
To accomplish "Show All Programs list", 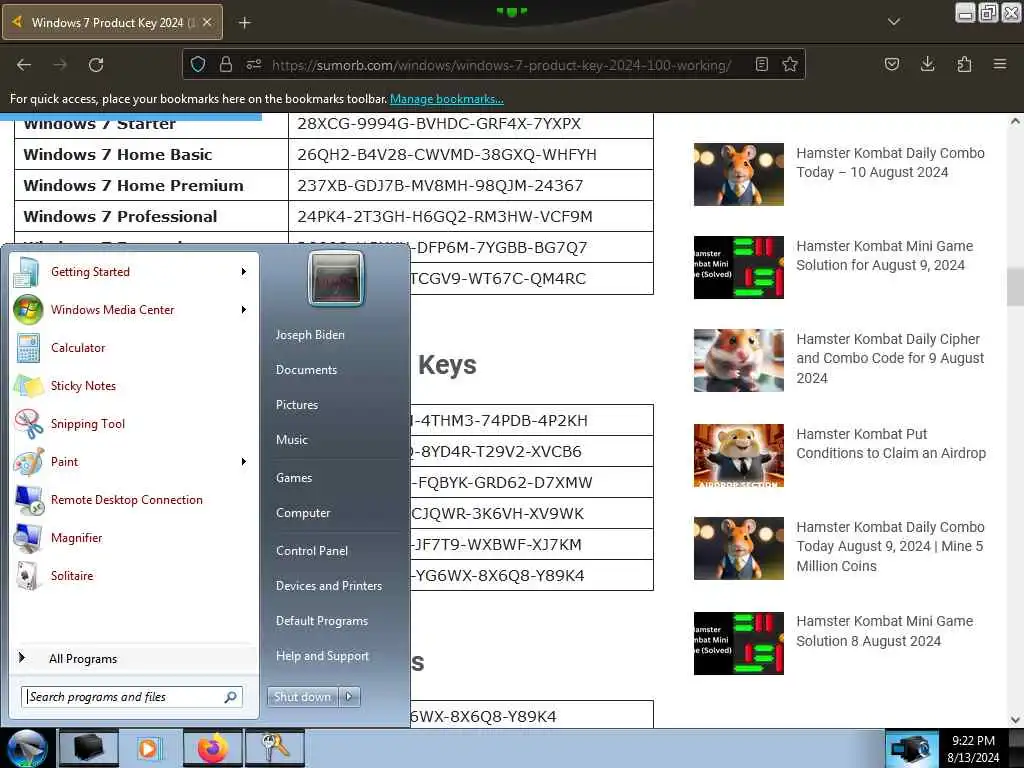I will point(83,658).
